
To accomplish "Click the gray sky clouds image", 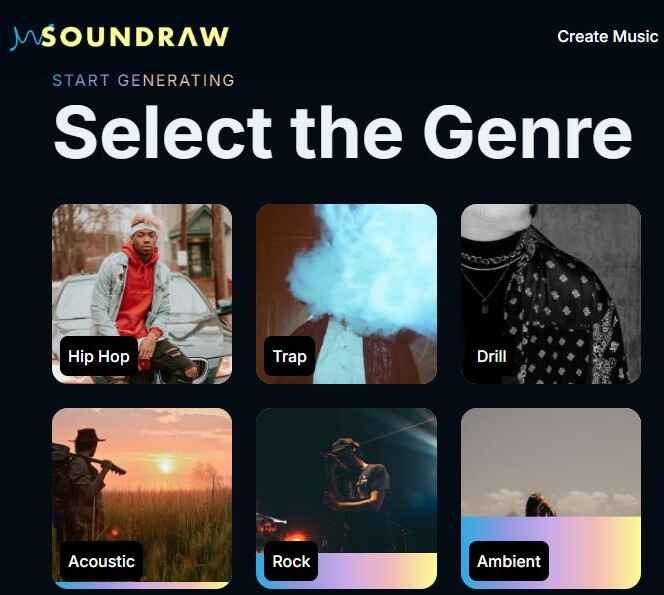I will click(x=551, y=462).
